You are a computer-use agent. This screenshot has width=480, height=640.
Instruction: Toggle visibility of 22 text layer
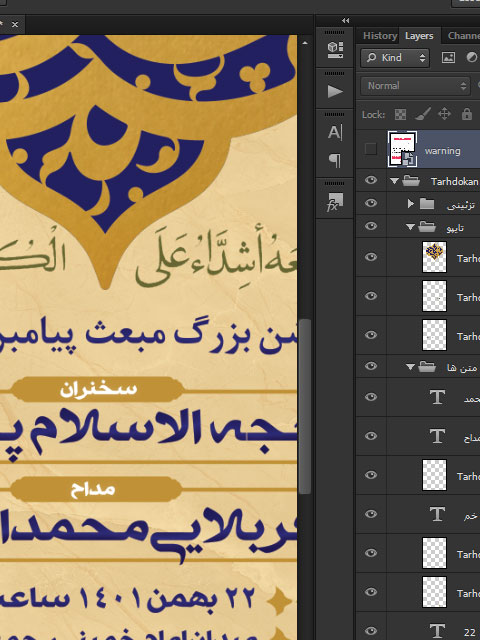click(x=371, y=631)
